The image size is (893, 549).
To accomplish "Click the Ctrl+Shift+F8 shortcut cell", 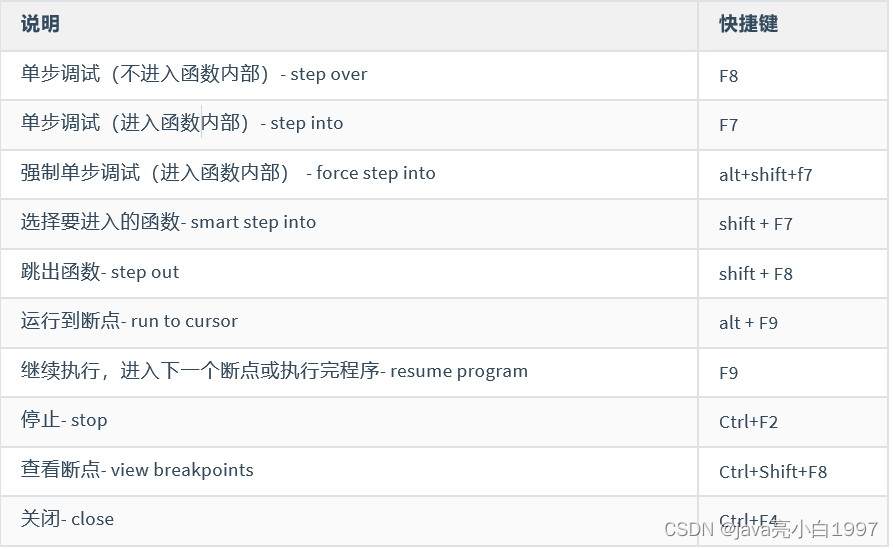I will pos(773,472).
